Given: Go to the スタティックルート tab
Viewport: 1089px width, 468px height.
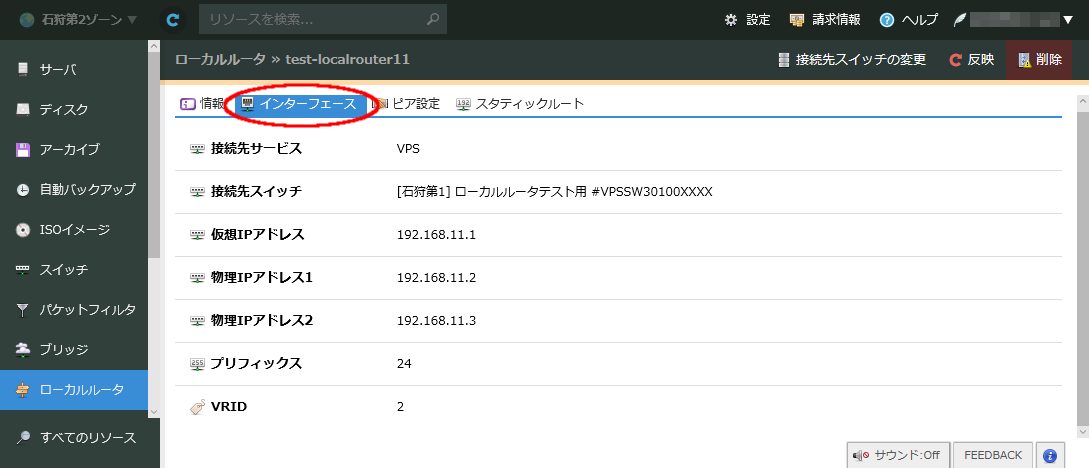Looking at the screenshot, I should [519, 104].
